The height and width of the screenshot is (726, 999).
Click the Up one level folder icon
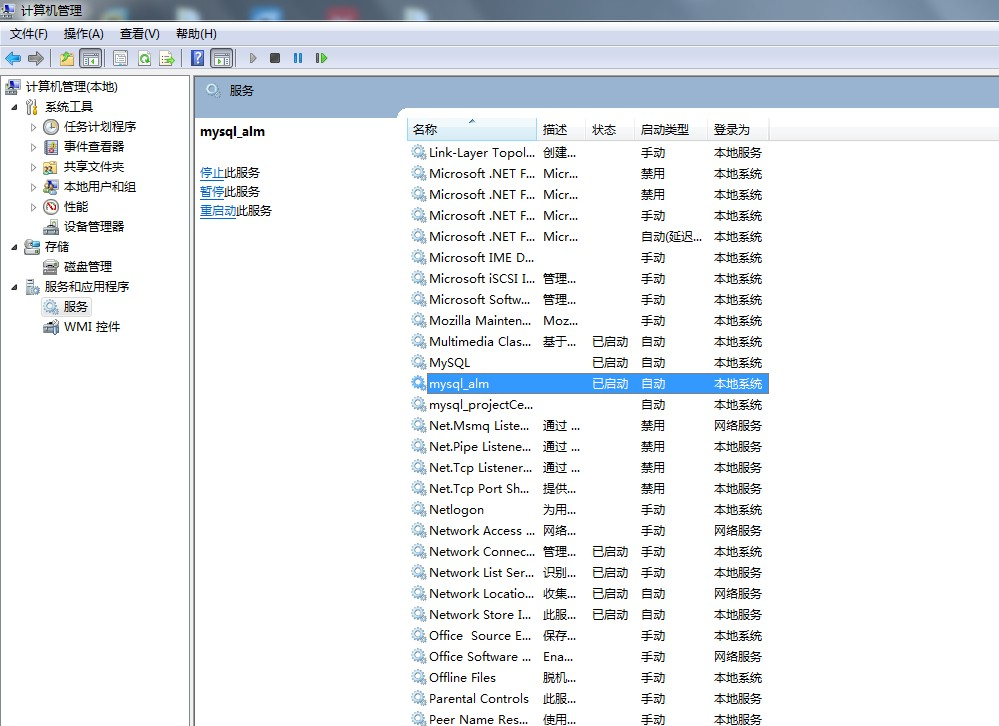[67, 58]
